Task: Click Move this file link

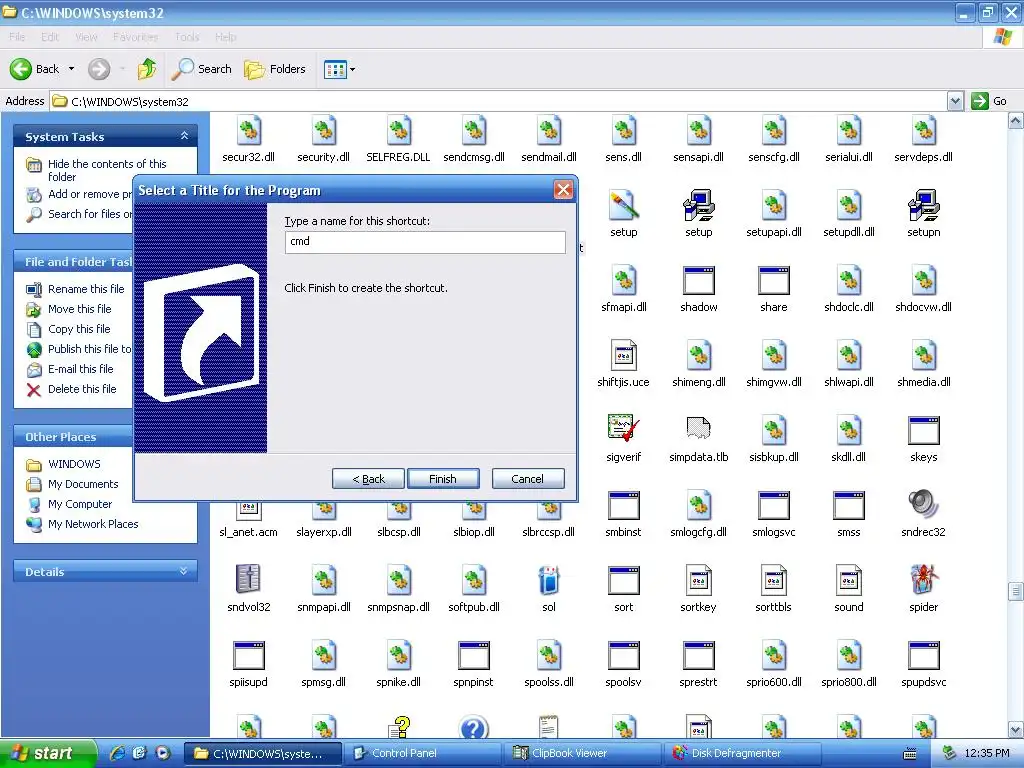Action: pos(80,309)
